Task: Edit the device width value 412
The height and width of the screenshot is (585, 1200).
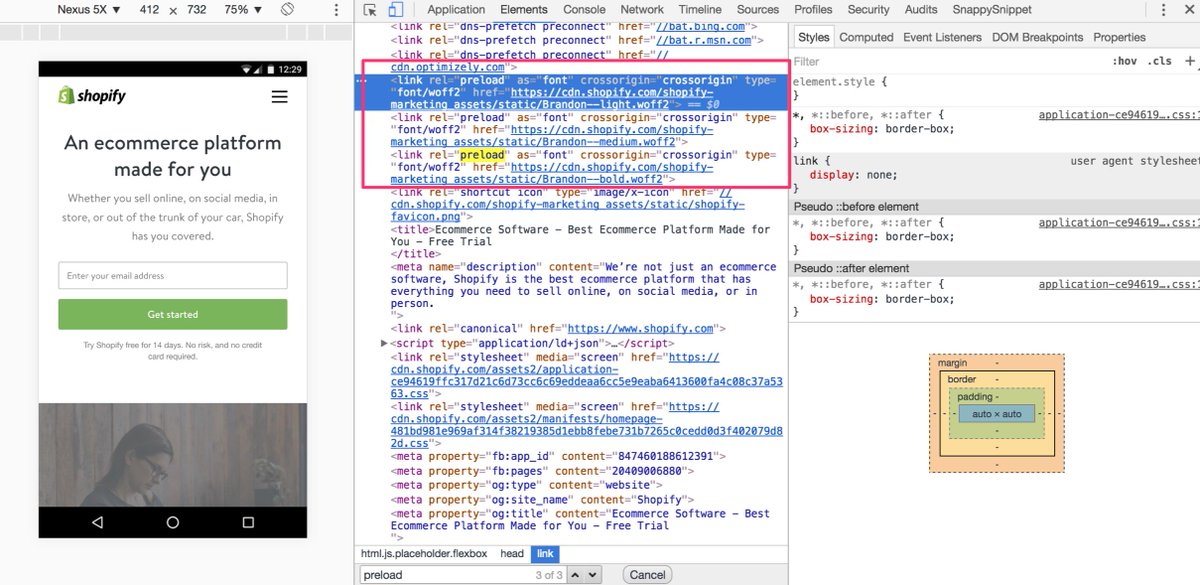Action: [x=150, y=9]
